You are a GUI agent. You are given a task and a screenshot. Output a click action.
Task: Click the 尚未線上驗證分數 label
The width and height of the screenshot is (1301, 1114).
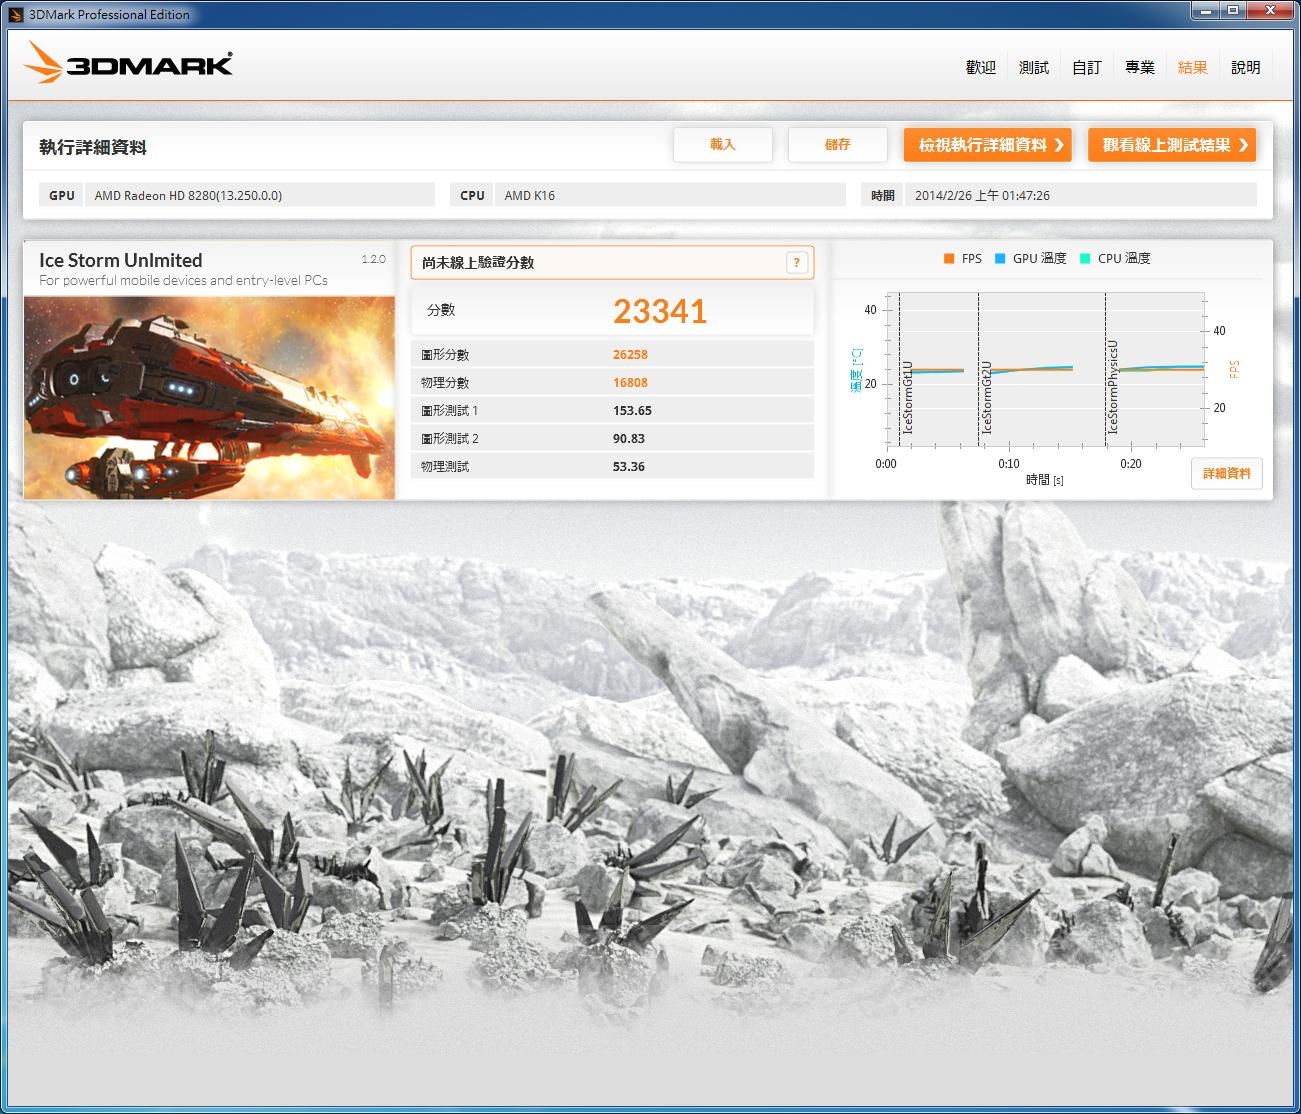(478, 263)
